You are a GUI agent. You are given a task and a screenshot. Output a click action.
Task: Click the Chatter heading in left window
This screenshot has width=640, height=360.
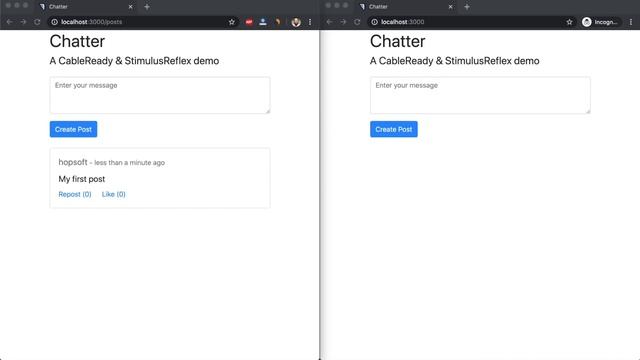click(x=77, y=41)
